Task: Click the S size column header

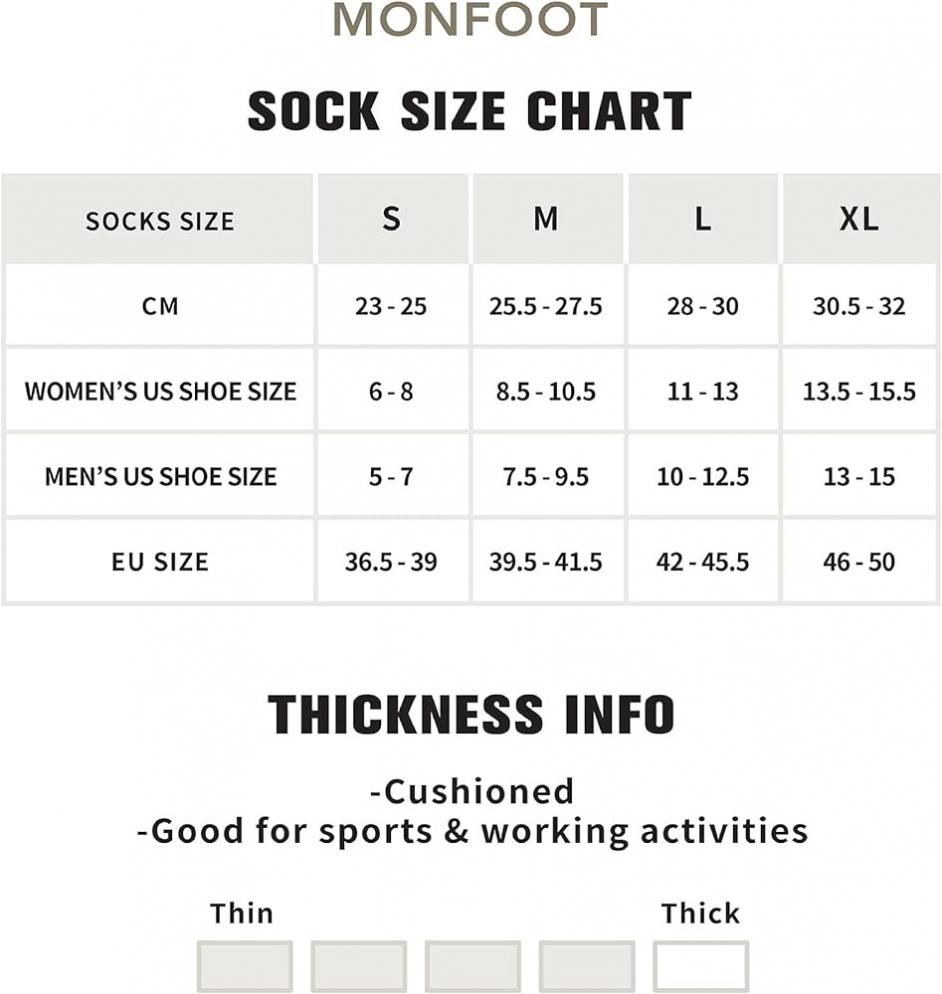Action: click(392, 219)
